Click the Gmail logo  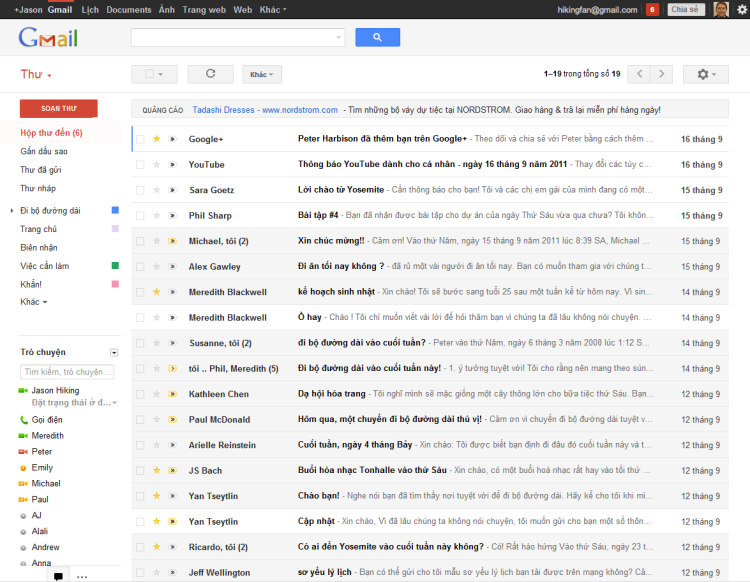[48, 37]
